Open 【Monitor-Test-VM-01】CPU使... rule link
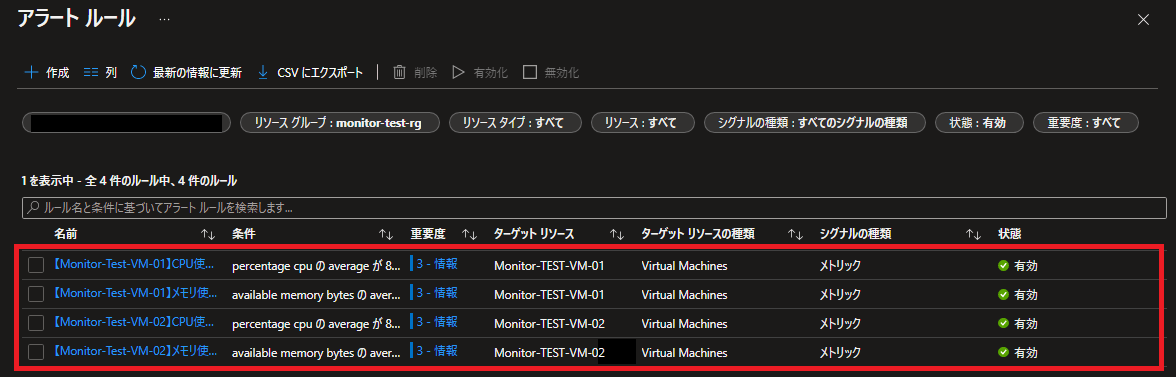 coord(134,265)
